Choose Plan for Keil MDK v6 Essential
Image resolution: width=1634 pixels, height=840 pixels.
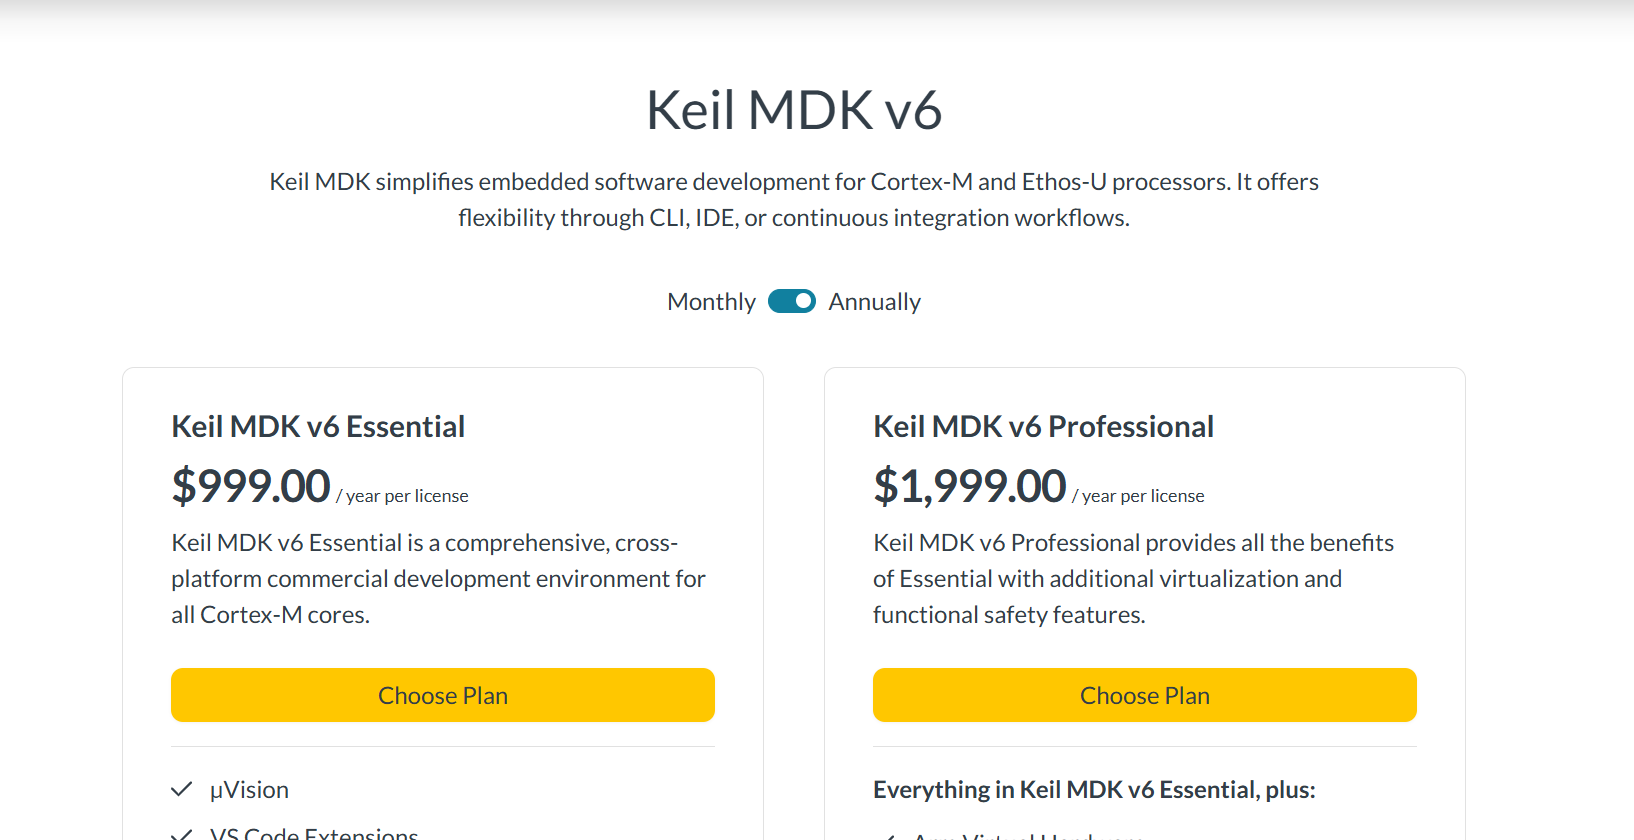pyautogui.click(x=443, y=695)
